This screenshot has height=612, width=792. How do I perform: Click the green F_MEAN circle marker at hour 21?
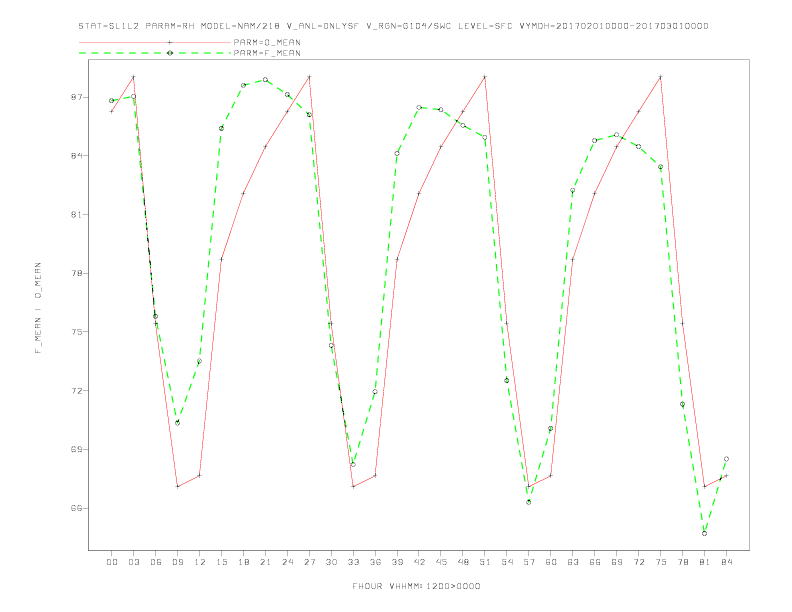265,80
